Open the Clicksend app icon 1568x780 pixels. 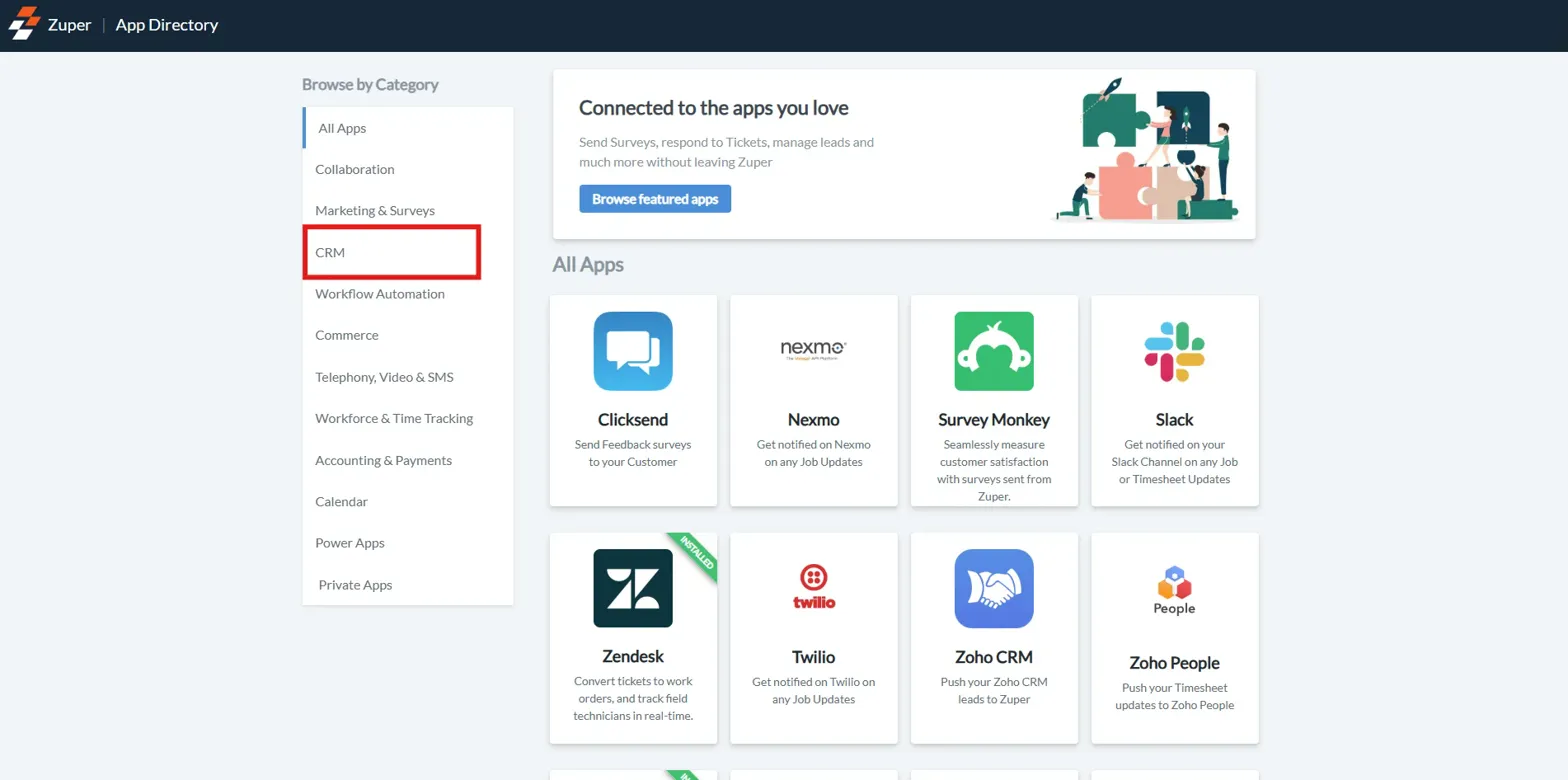(x=633, y=351)
